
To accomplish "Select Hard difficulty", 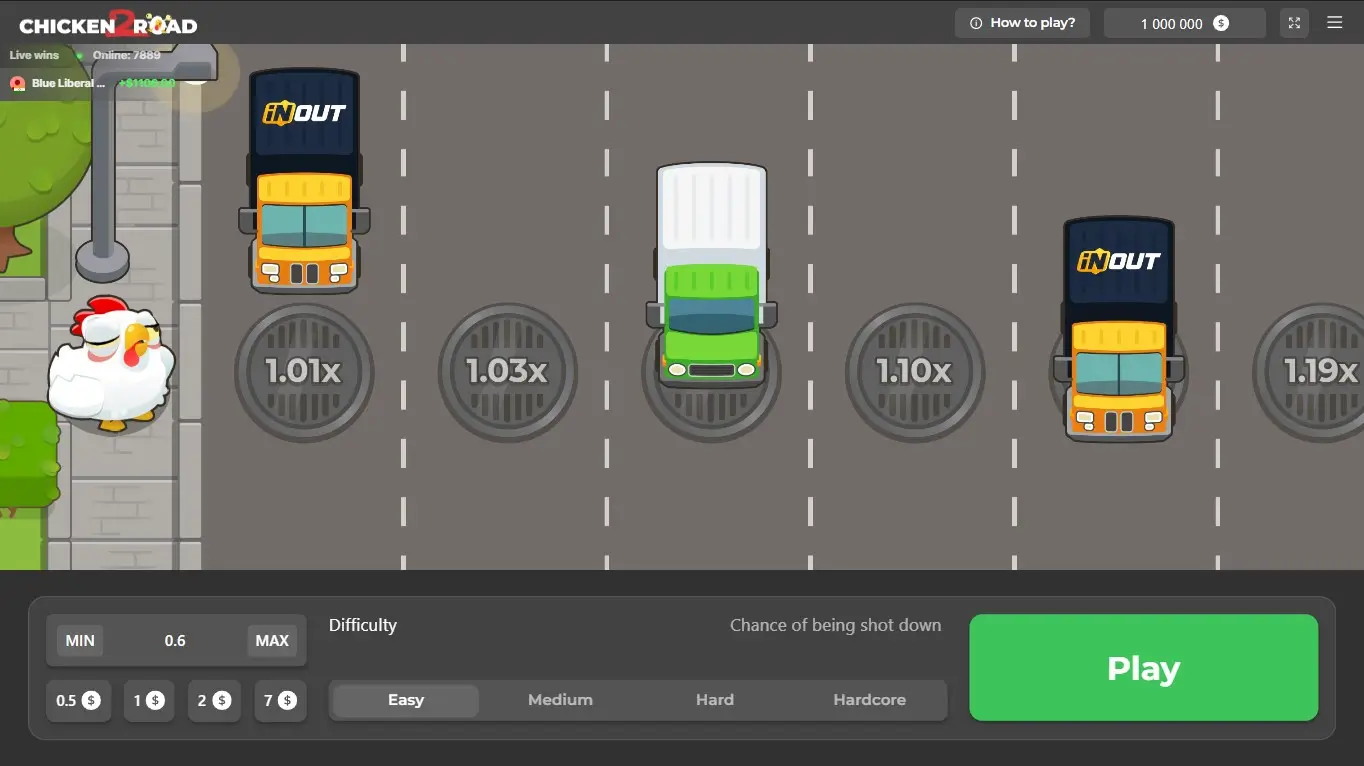I will pyautogui.click(x=714, y=700).
